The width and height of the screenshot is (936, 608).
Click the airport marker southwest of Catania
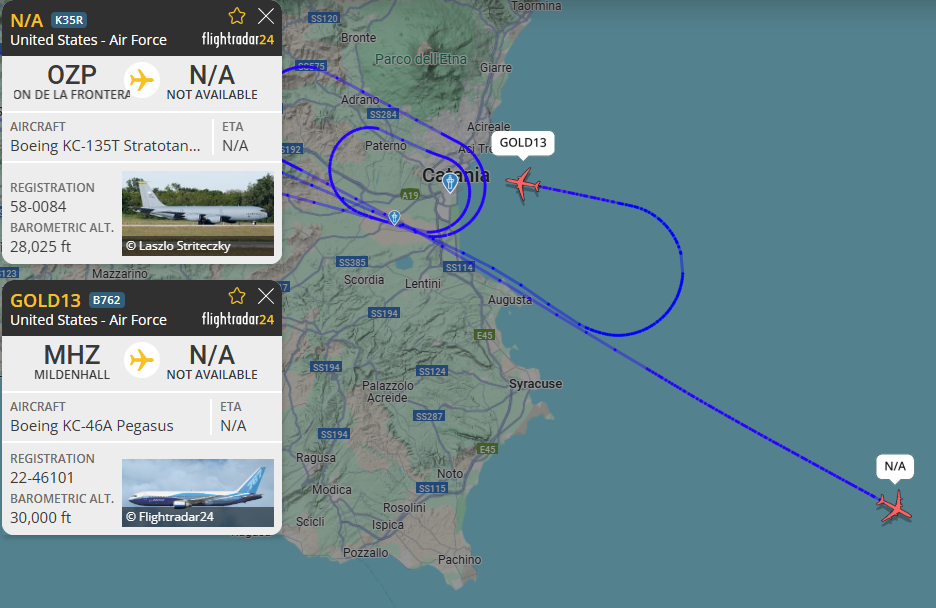pyautogui.click(x=394, y=218)
